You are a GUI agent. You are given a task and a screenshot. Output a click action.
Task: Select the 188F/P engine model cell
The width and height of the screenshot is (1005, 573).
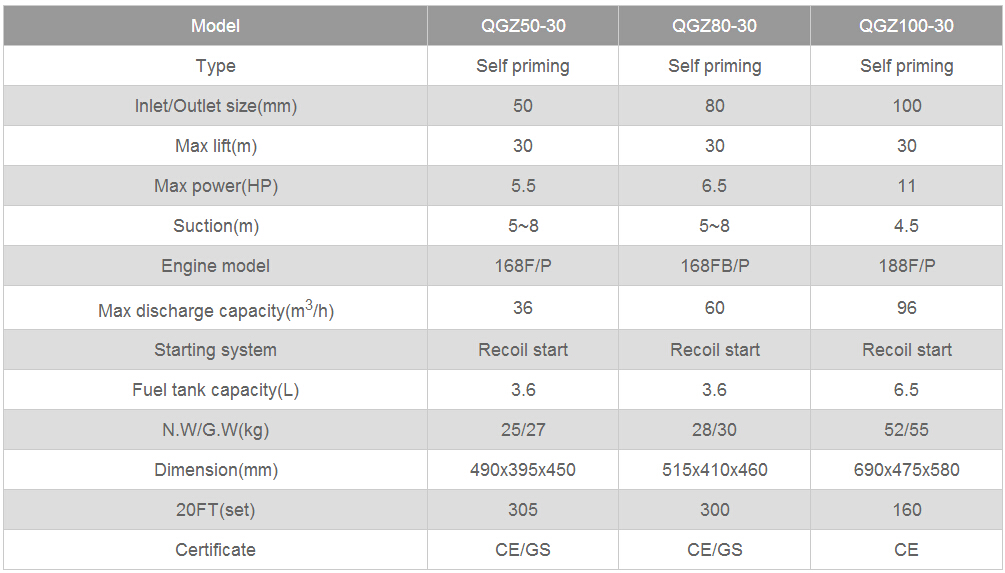pos(906,266)
